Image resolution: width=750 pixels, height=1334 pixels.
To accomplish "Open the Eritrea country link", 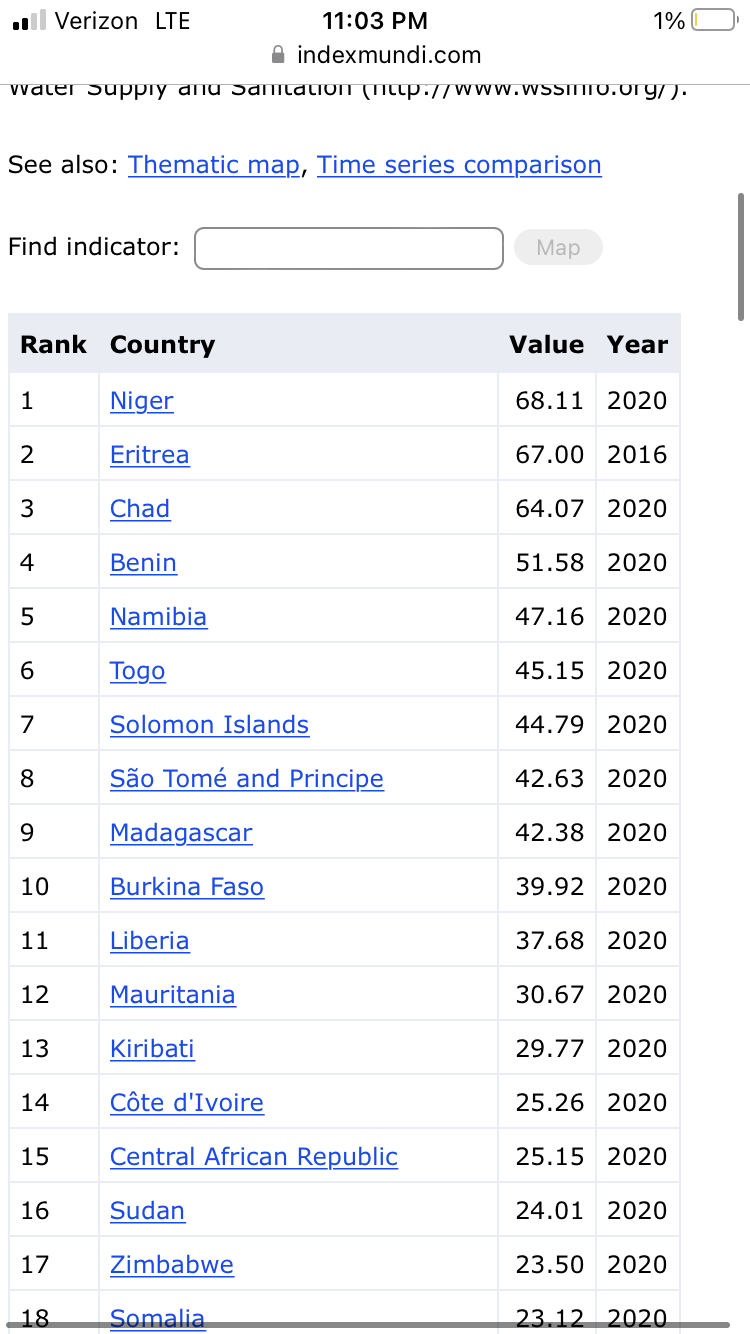I will [x=150, y=455].
